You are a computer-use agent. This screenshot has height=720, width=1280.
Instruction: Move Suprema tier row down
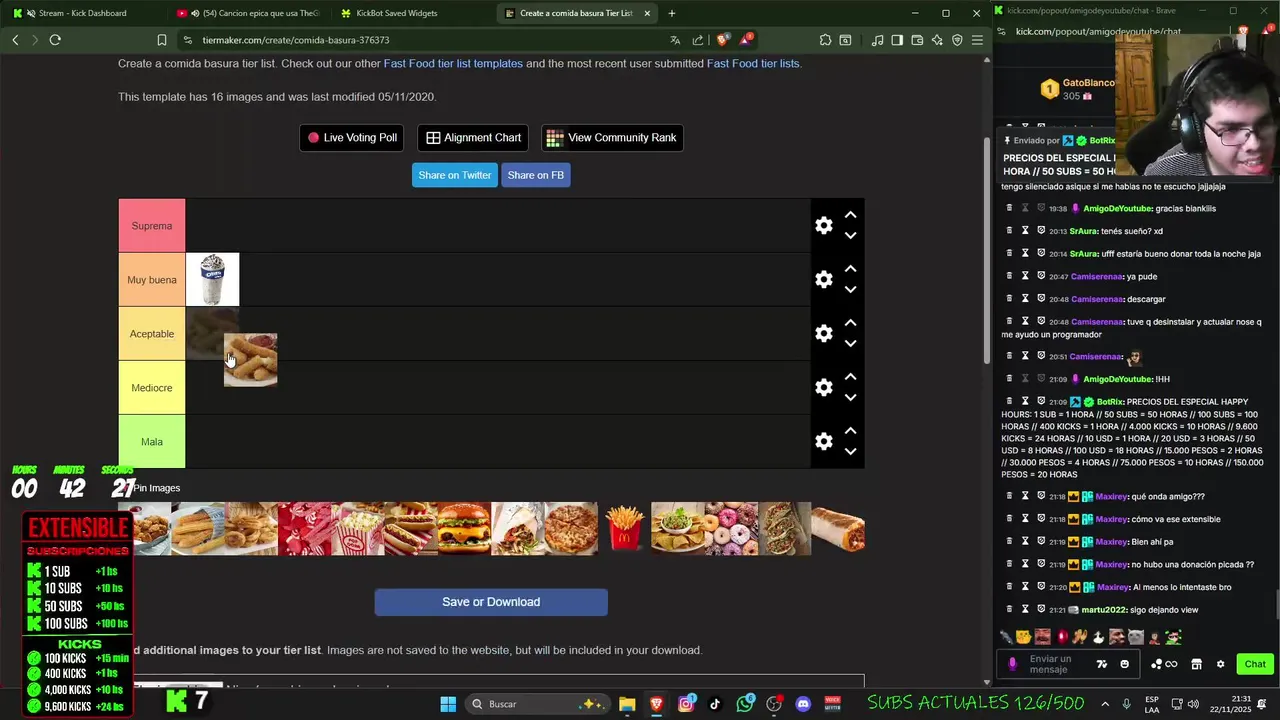click(850, 236)
